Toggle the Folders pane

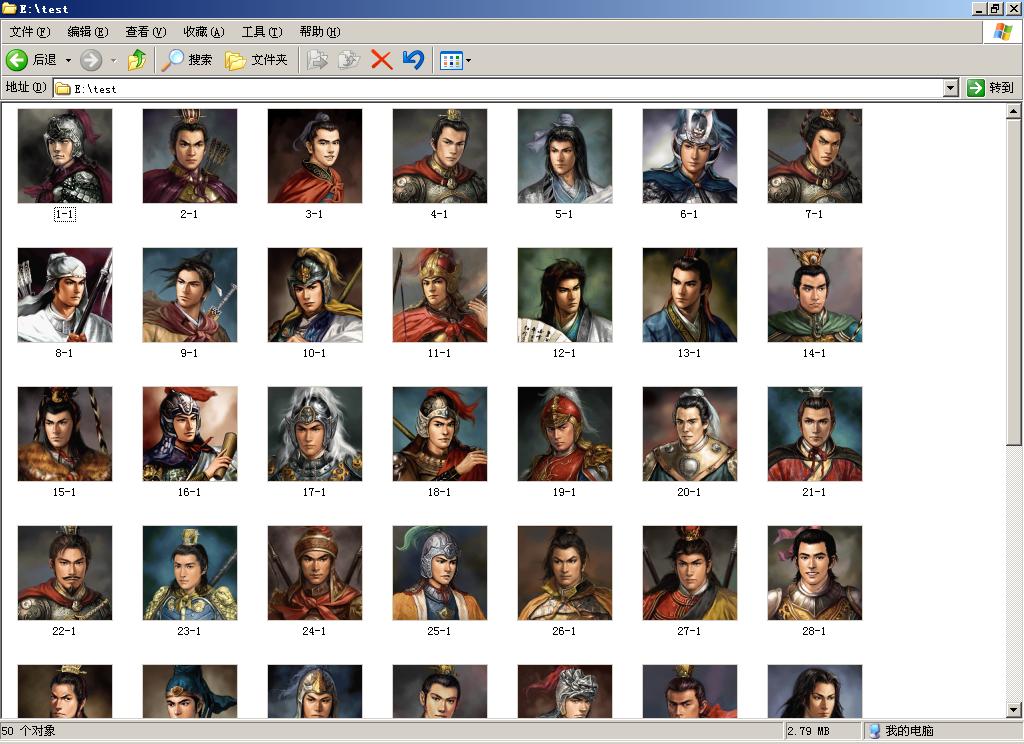(x=257, y=60)
